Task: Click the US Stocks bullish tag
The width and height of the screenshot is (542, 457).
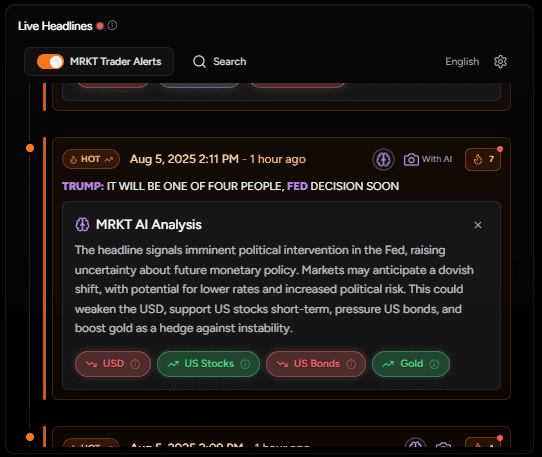Action: click(x=208, y=364)
